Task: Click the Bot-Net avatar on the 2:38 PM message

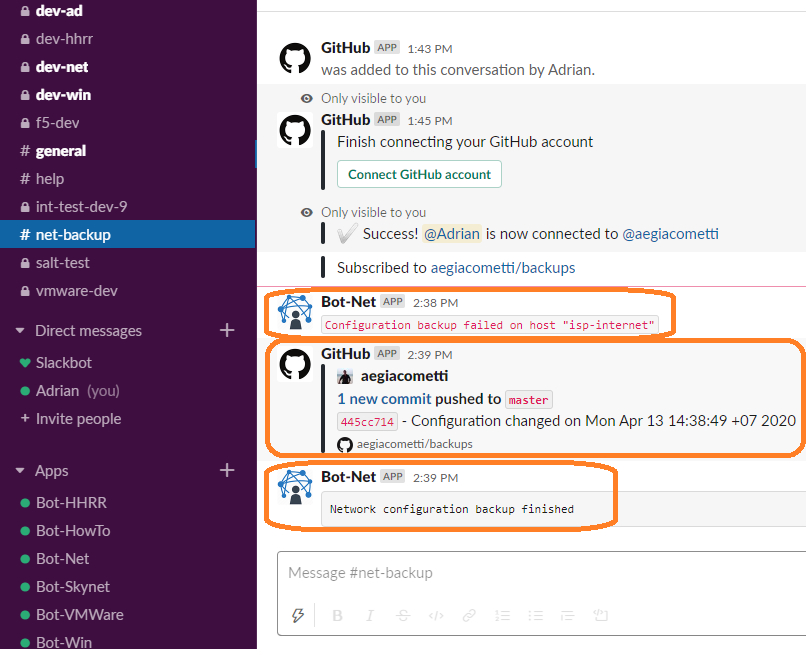Action: pos(295,312)
